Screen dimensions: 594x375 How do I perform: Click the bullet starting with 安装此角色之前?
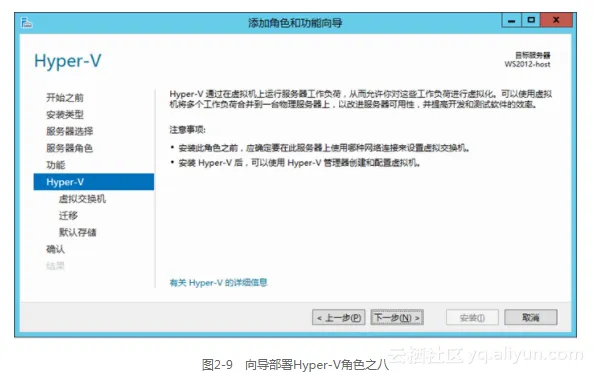324,148
